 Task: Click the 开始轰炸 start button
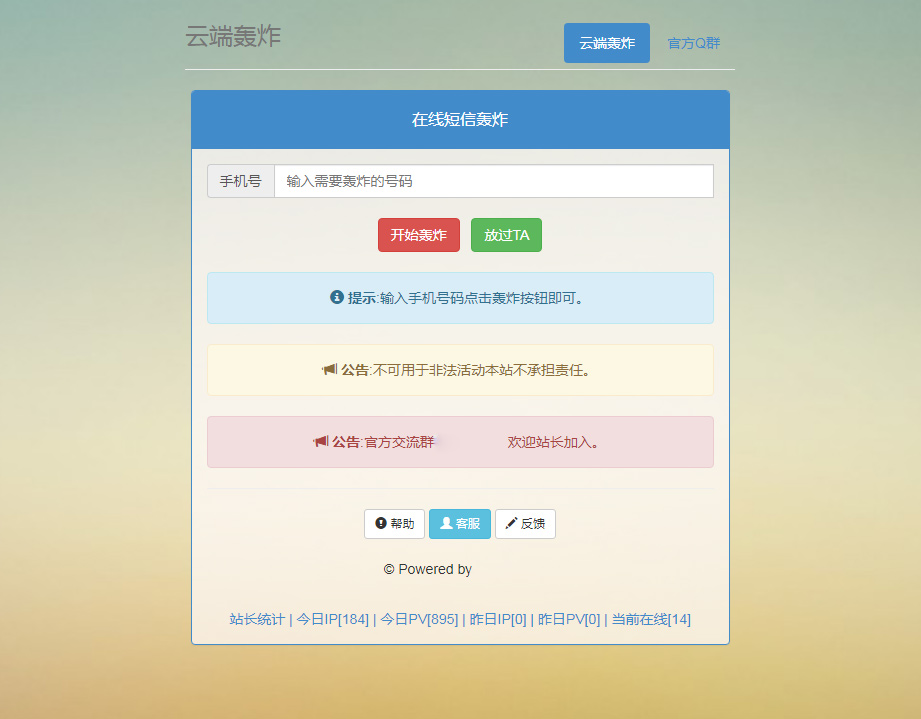(x=418, y=235)
